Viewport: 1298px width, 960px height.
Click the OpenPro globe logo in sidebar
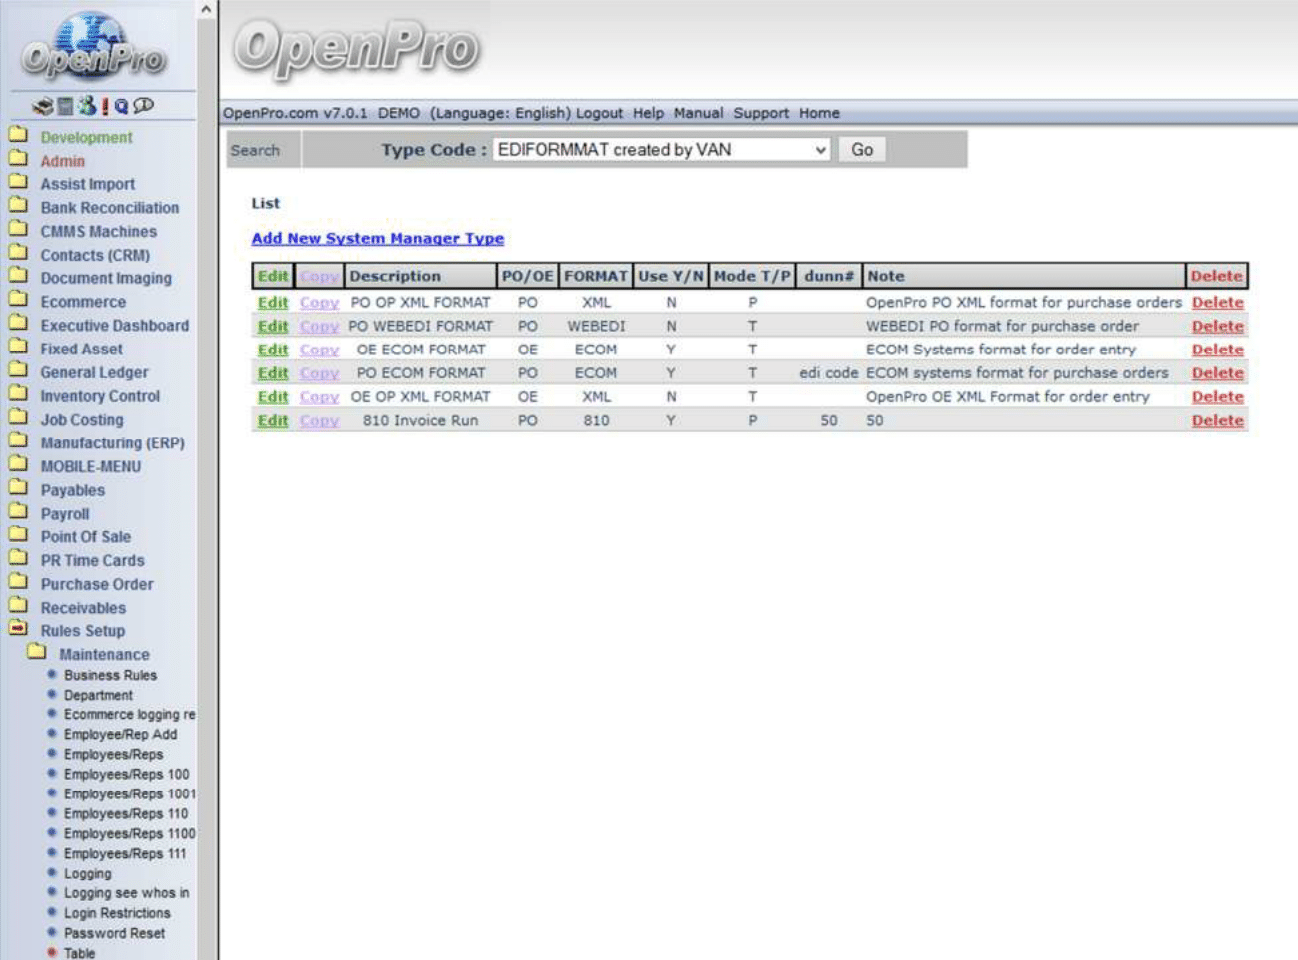(x=93, y=47)
